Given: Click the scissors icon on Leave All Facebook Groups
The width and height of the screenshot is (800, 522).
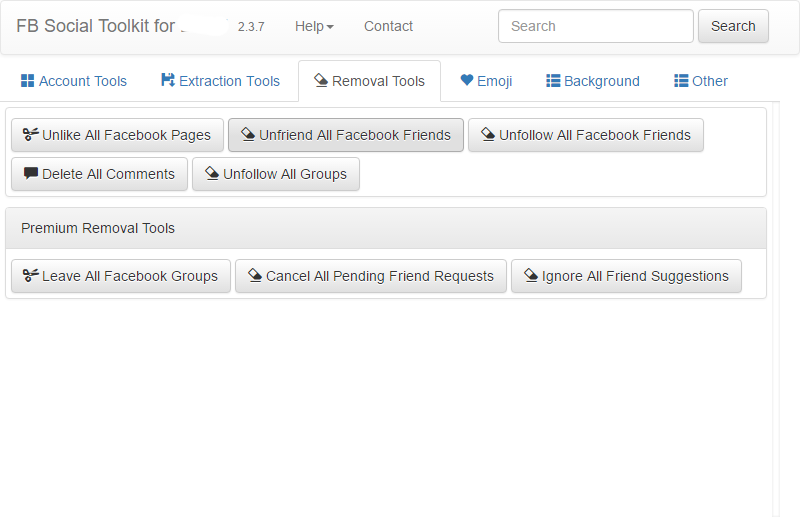Looking at the screenshot, I should 31,276.
